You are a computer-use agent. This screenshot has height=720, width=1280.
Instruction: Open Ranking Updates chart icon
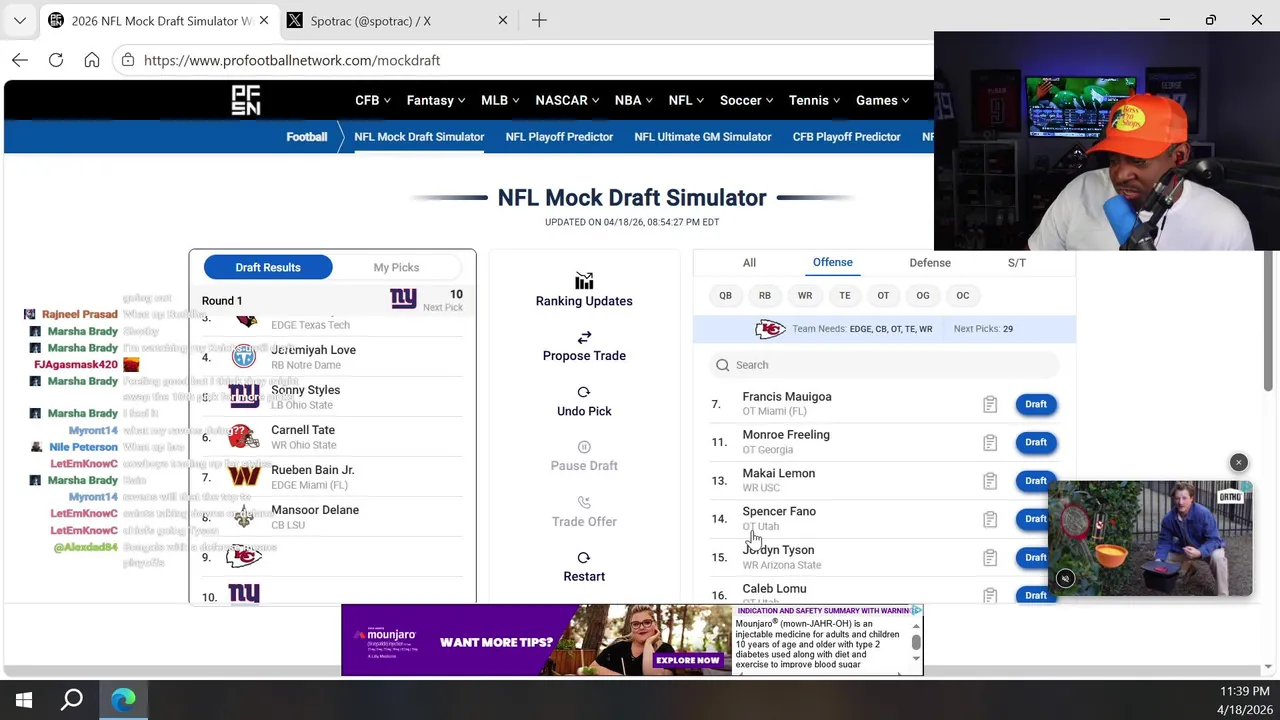[x=584, y=281]
